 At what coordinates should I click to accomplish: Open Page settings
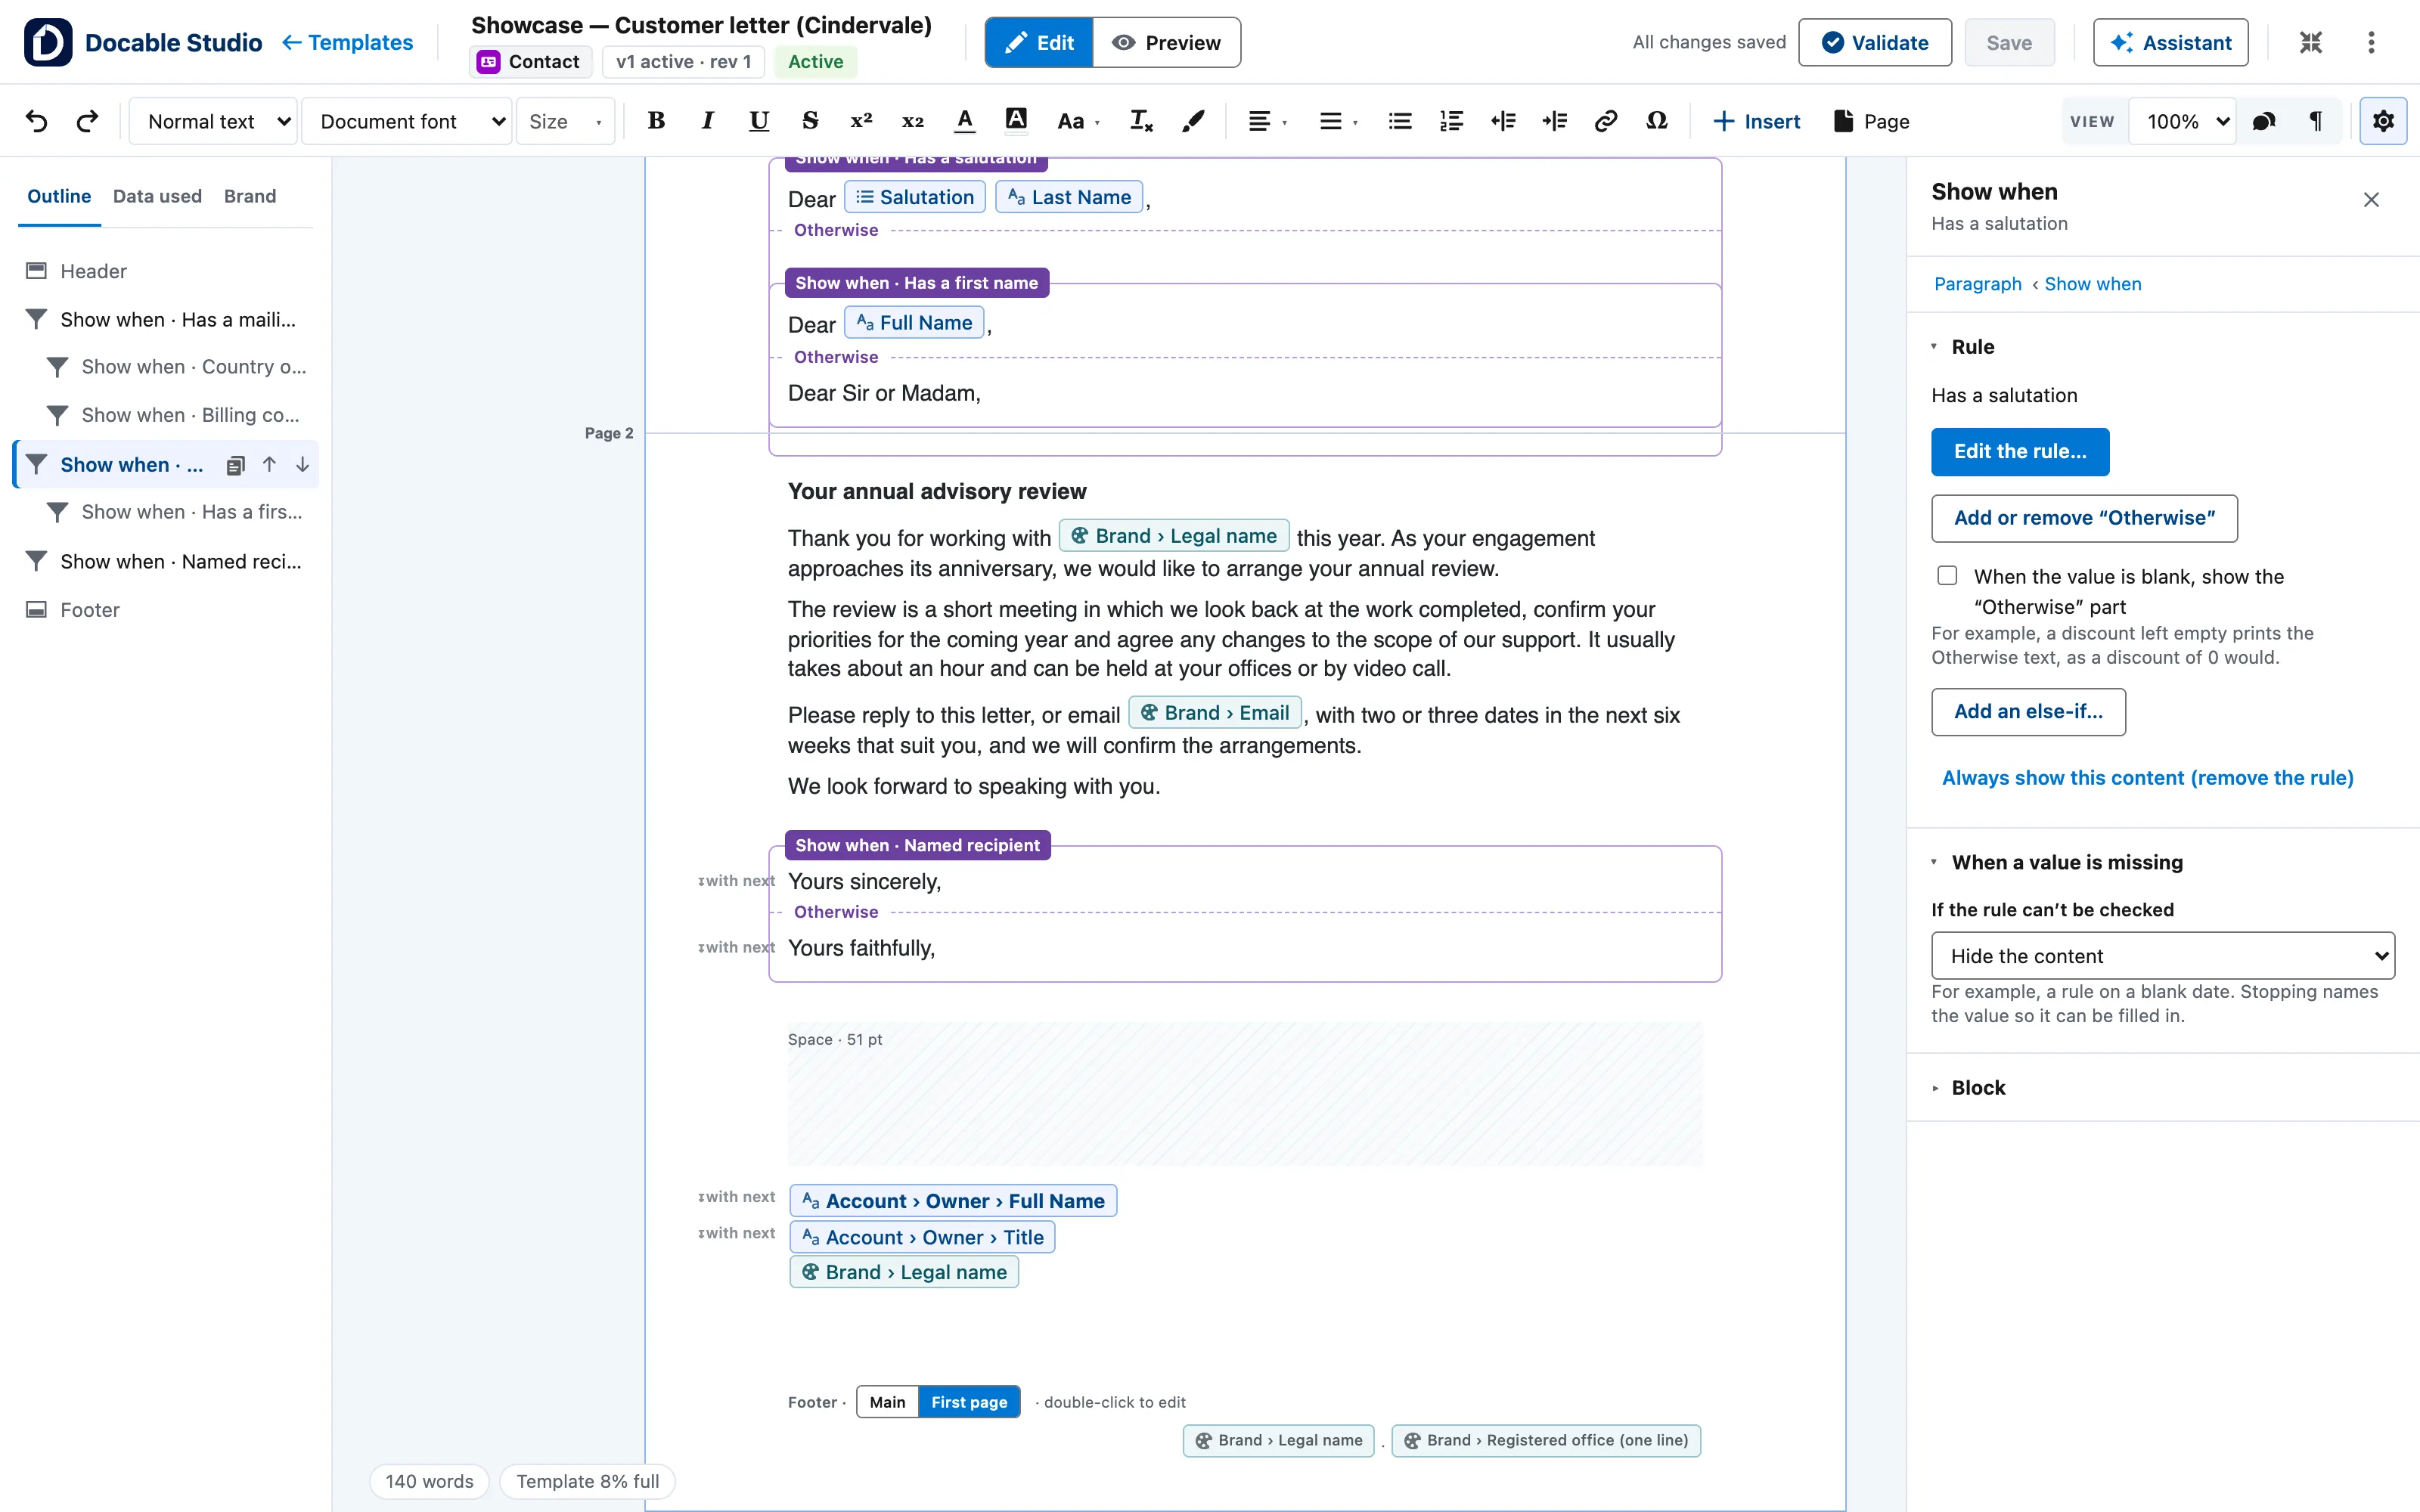1871,121
